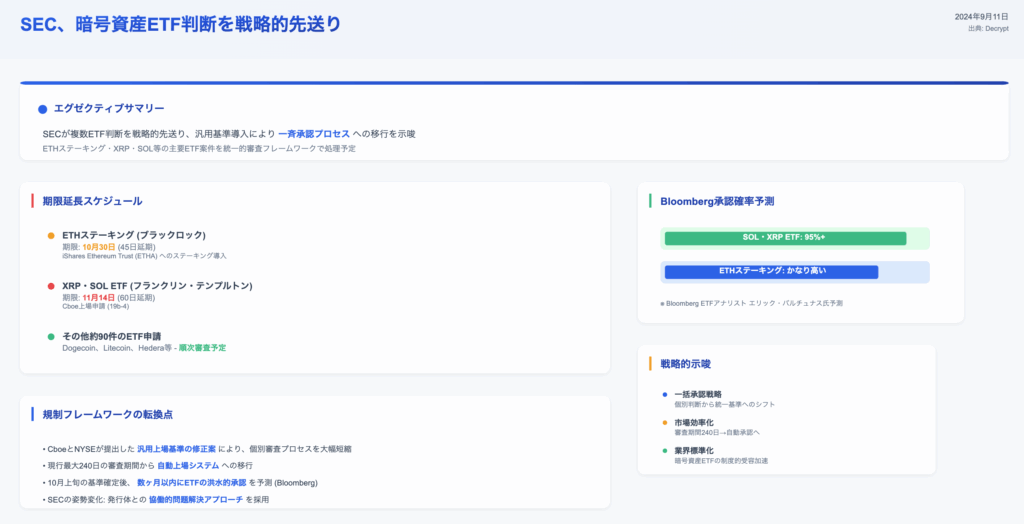Click the Bloomberg ETFアナリスト エリック・バルチュナス氏予測 note
The width and height of the screenshot is (1024, 524).
point(752,303)
